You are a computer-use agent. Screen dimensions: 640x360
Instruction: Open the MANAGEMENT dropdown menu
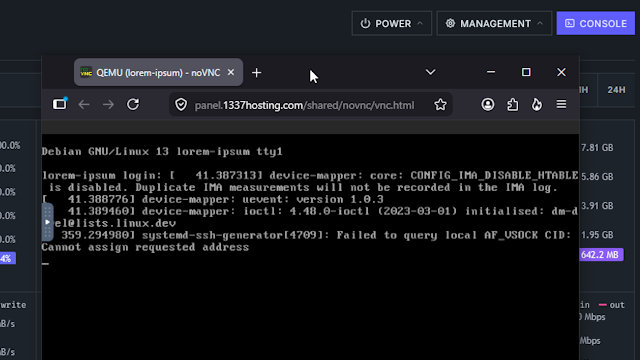click(494, 23)
